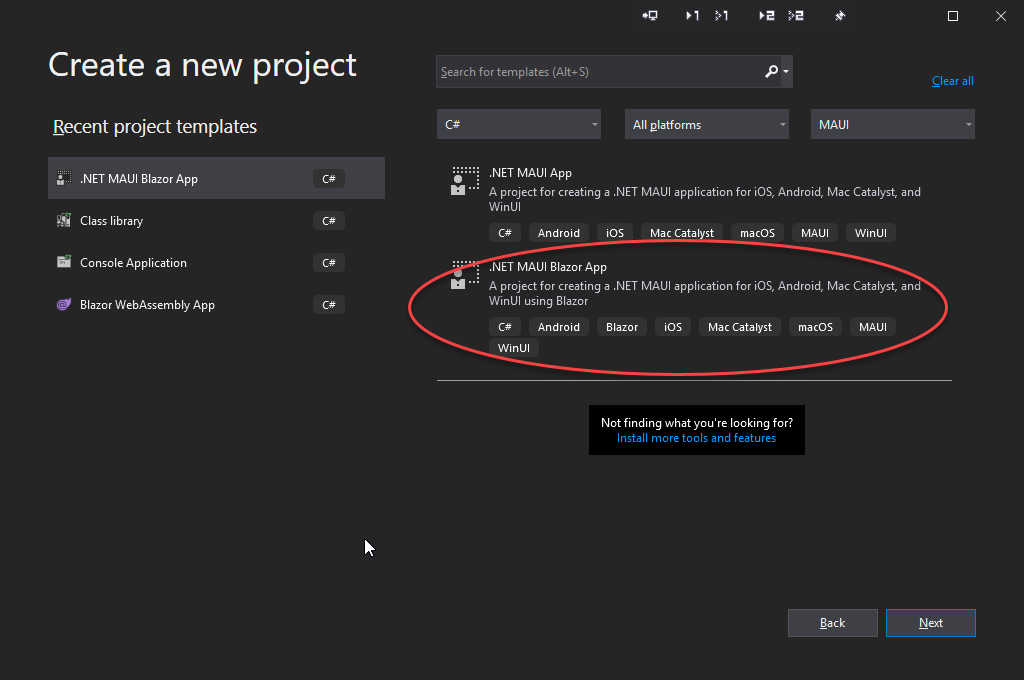Click the WinUI tag under .NET MAUI Blazor App
The width and height of the screenshot is (1024, 680).
point(513,348)
